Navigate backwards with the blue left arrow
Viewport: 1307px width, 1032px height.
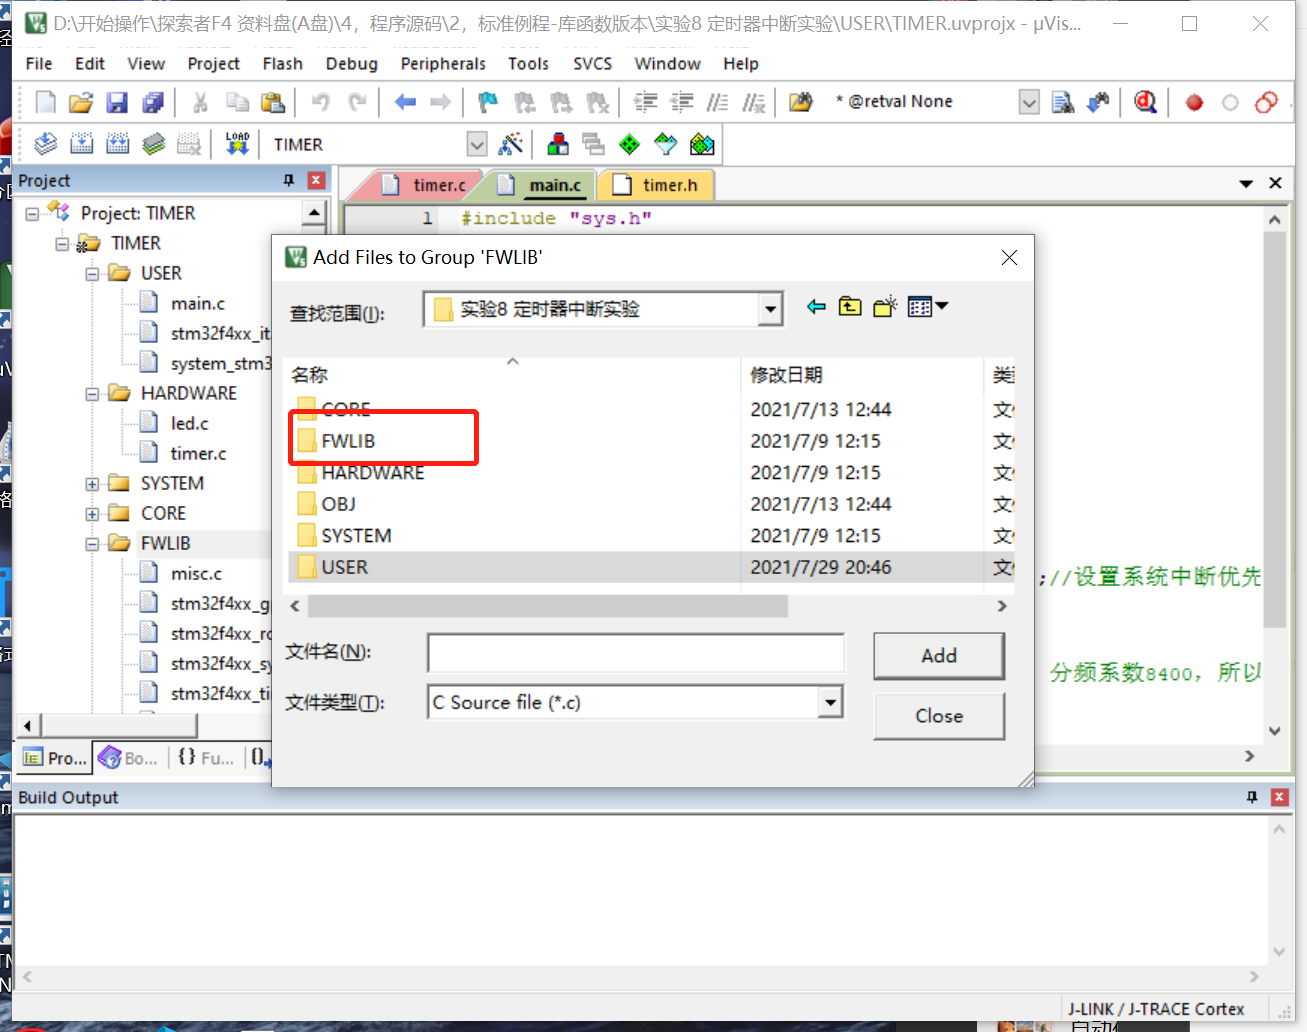(405, 102)
